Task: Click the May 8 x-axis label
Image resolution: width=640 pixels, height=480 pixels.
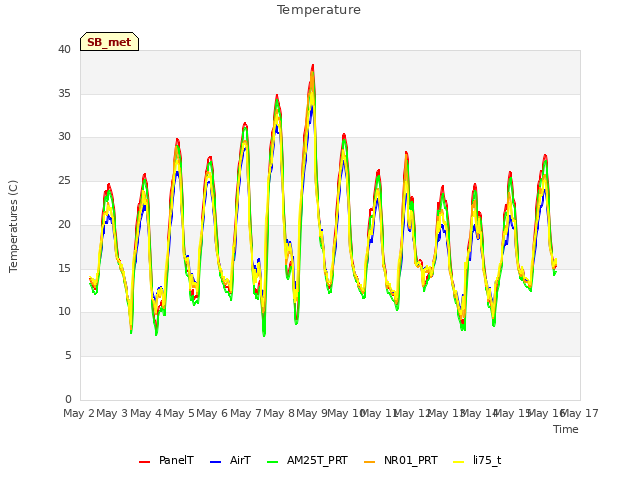Action: pos(279,413)
